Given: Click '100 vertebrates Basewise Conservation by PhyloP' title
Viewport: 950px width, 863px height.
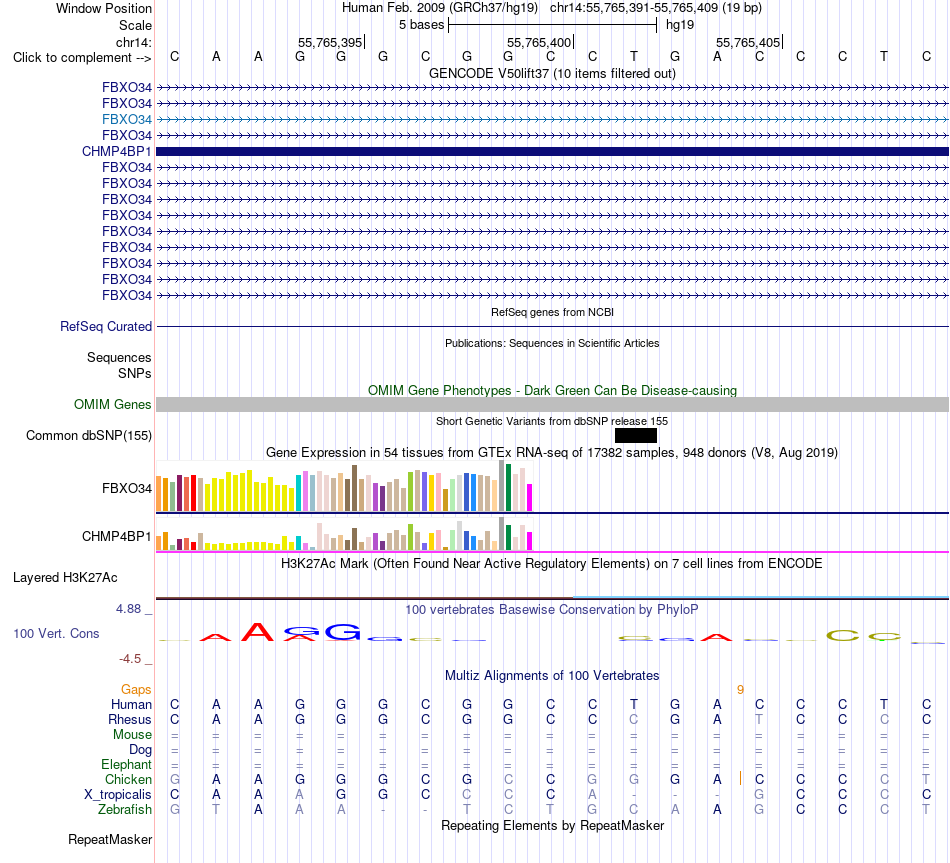Looking at the screenshot, I should pyautogui.click(x=552, y=610).
